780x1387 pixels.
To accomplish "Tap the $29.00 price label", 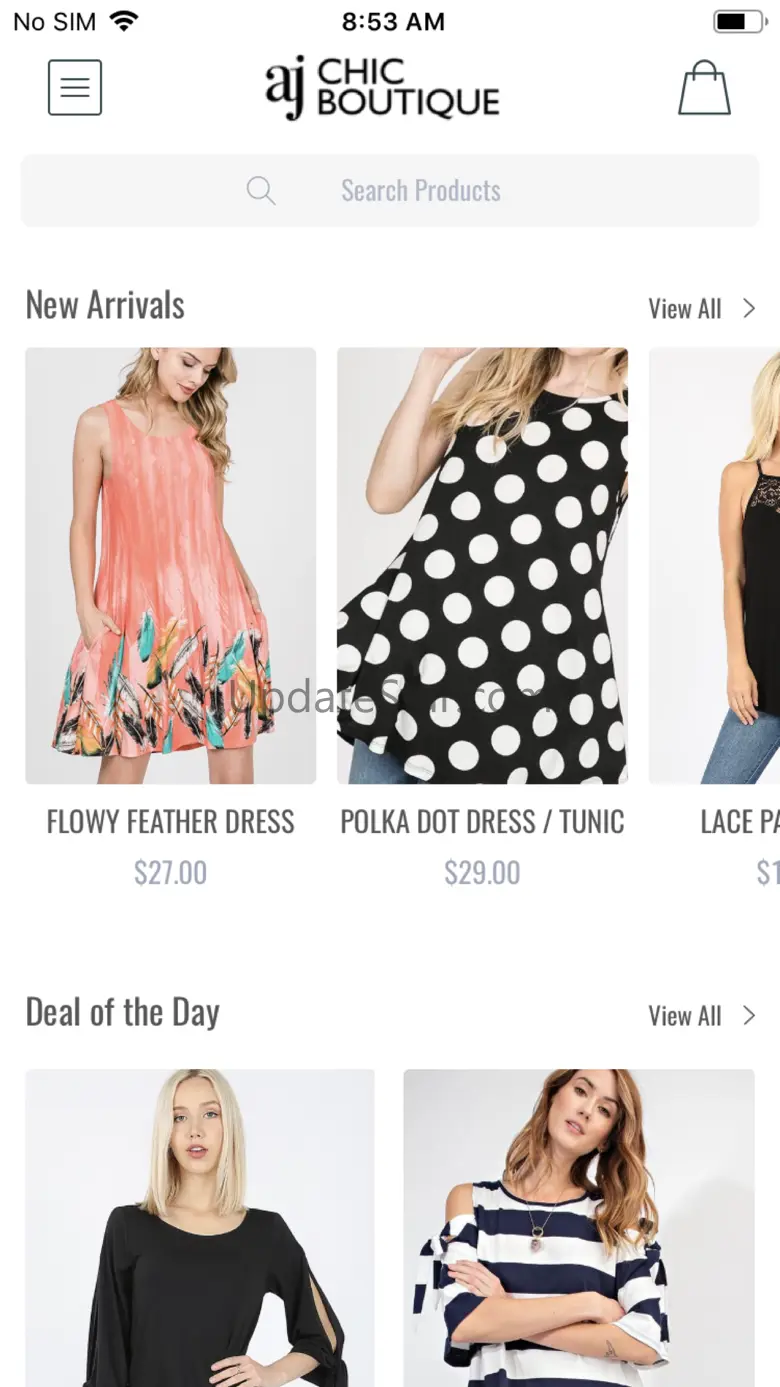I will click(x=482, y=873).
